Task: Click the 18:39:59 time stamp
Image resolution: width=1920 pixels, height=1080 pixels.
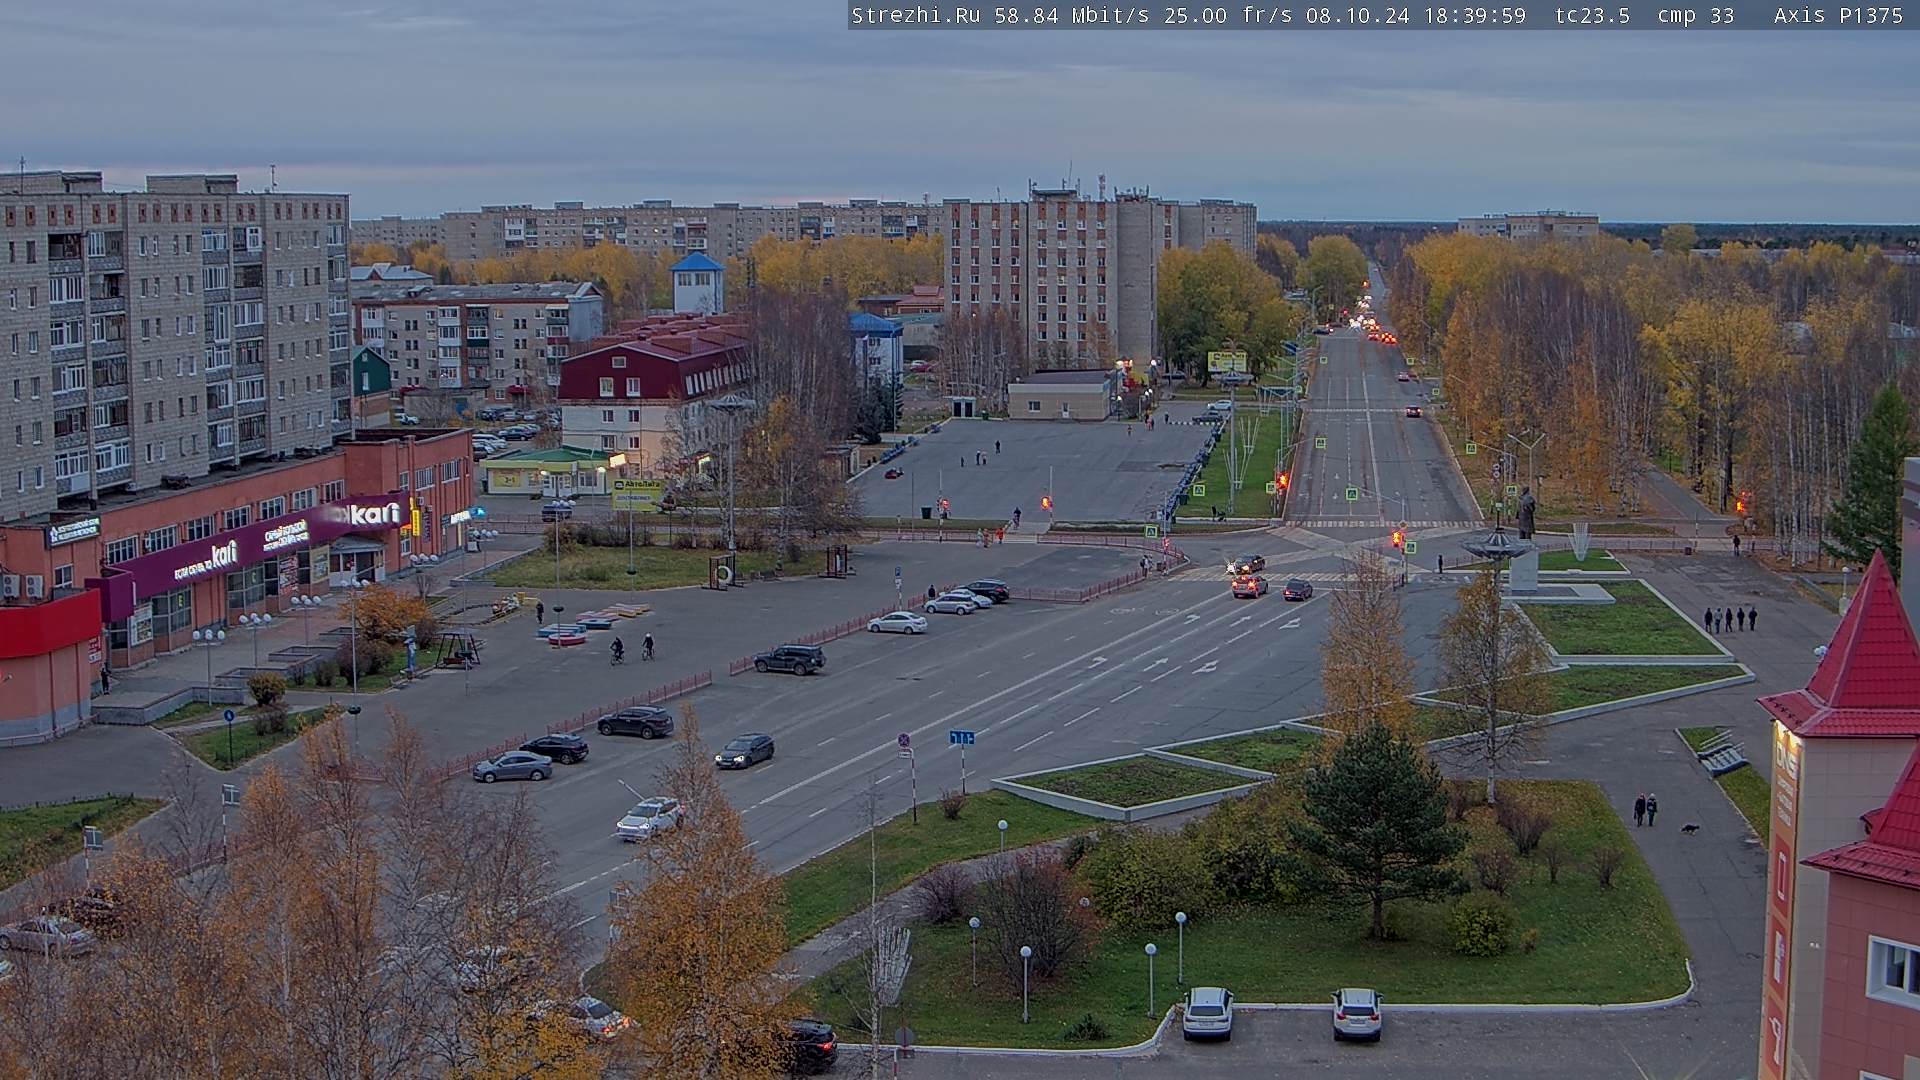Action: (1473, 15)
